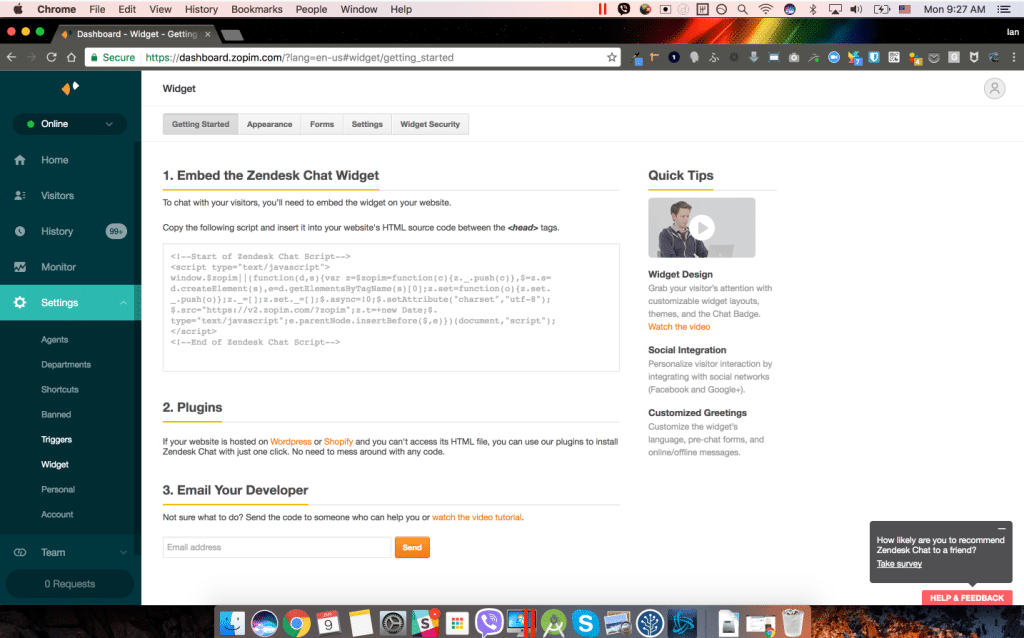Open the watch the video tutorial link

(477, 517)
